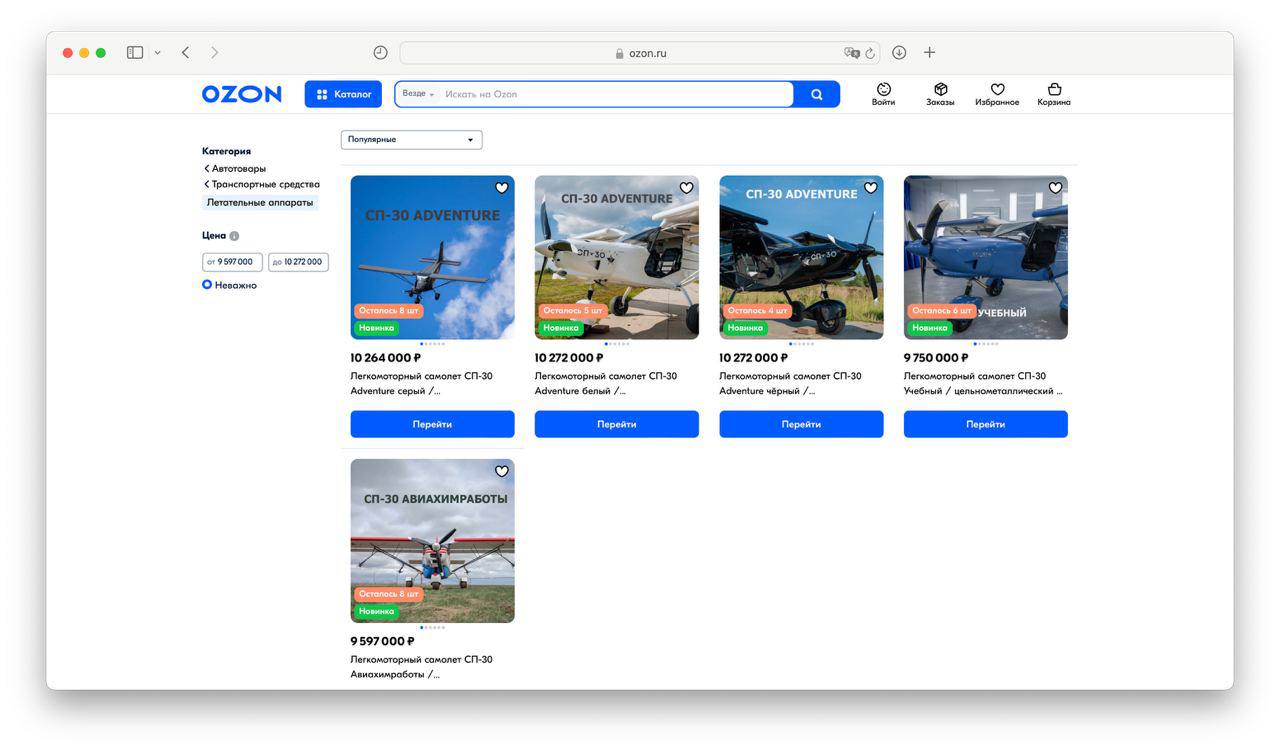Viewport: 1280px width, 751px height.
Task: Click the magnifier search button
Action: (x=816, y=94)
